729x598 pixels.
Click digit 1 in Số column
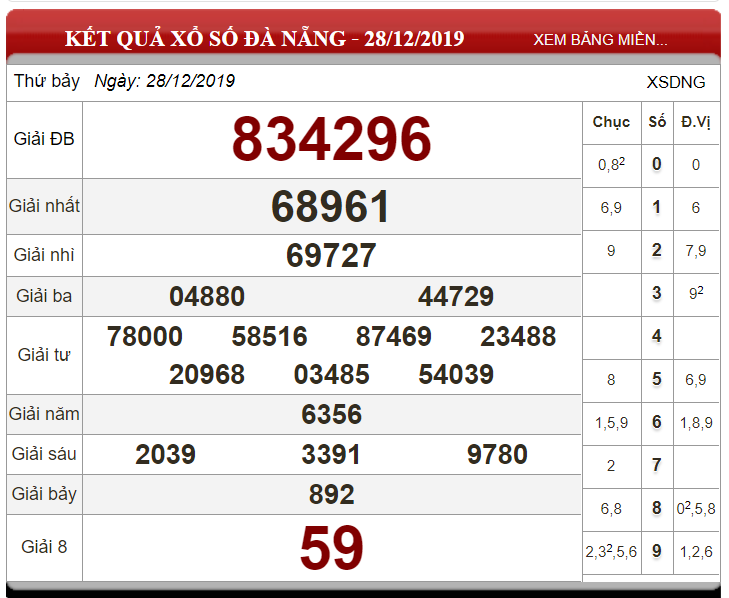[x=656, y=207]
